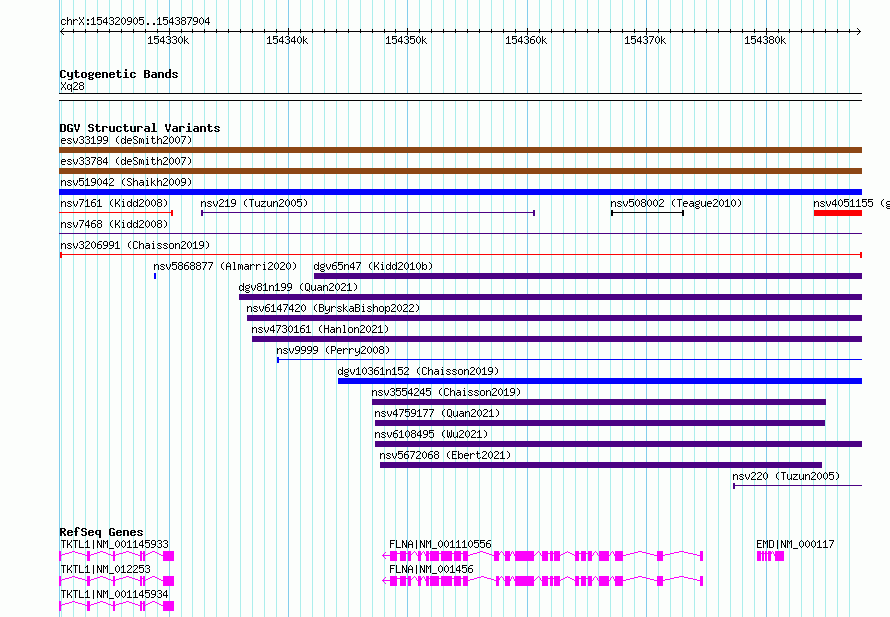Click the 154350k ruler label
The image size is (890, 617).
click(x=406, y=40)
